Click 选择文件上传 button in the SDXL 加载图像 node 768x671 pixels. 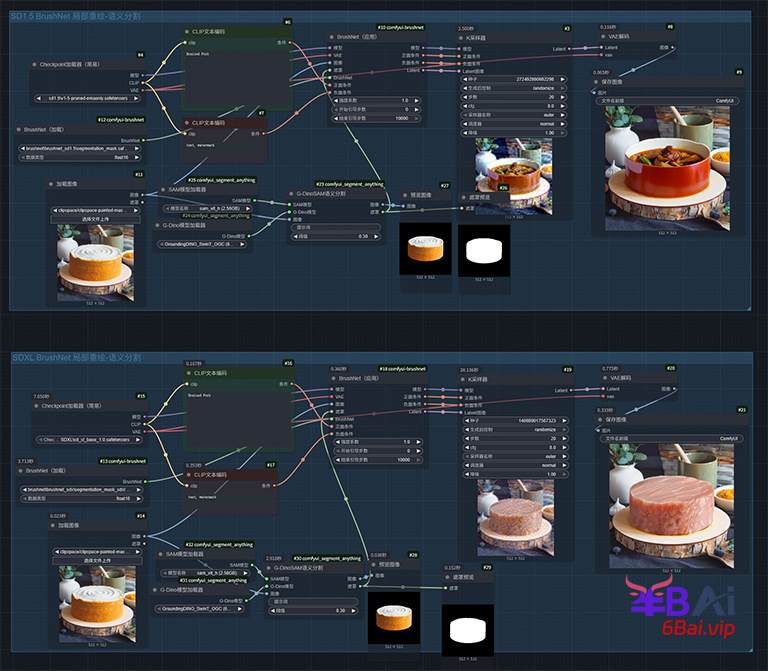[98, 562]
